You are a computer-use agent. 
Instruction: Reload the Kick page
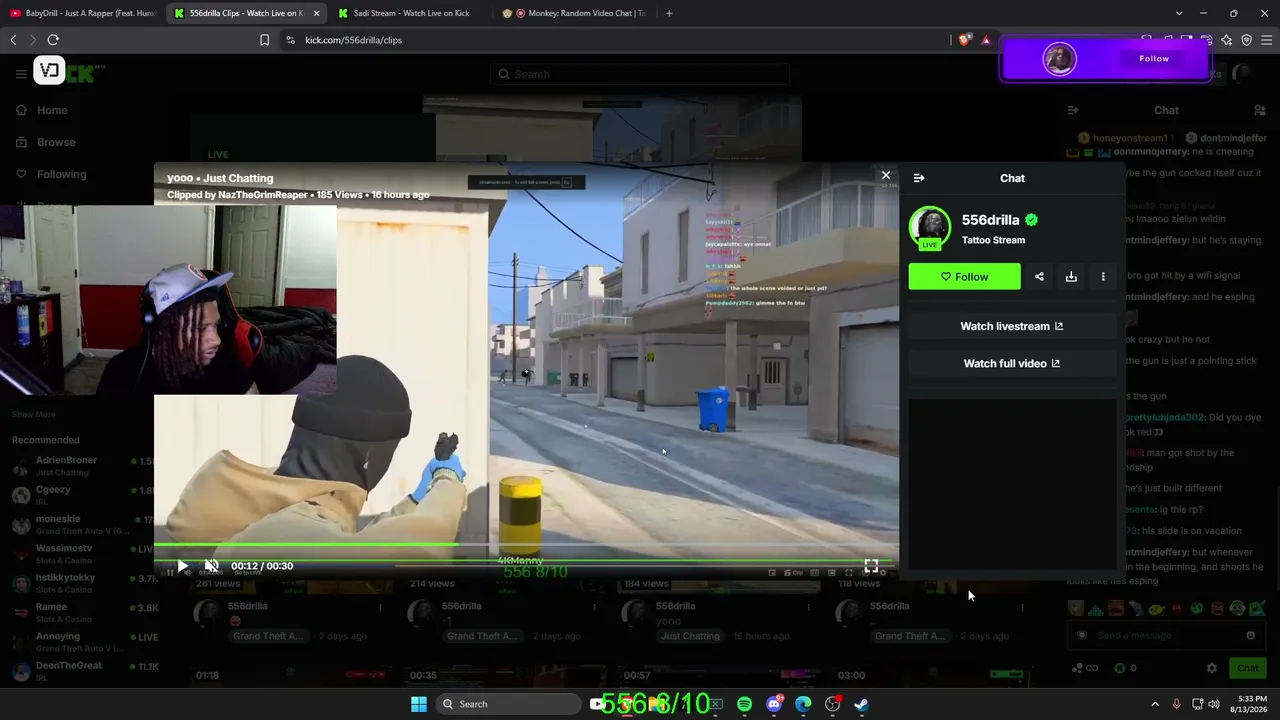53,40
